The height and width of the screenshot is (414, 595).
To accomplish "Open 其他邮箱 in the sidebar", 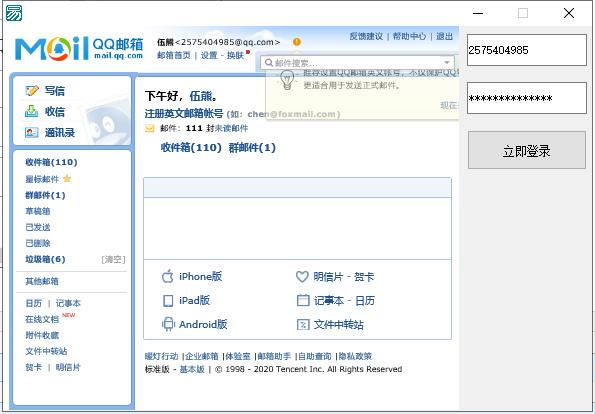I will pos(42,281).
